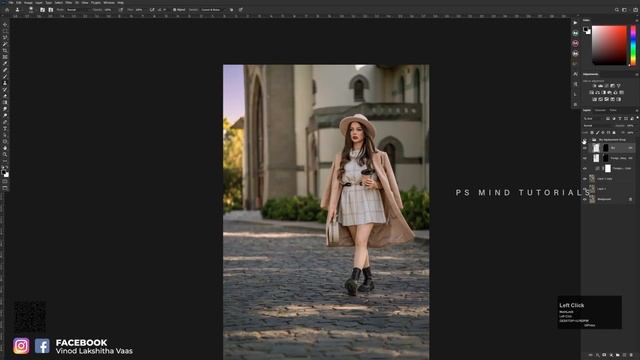Open layer blend mode dropdown
Viewport: 640px width, 360px height.
(x=597, y=126)
